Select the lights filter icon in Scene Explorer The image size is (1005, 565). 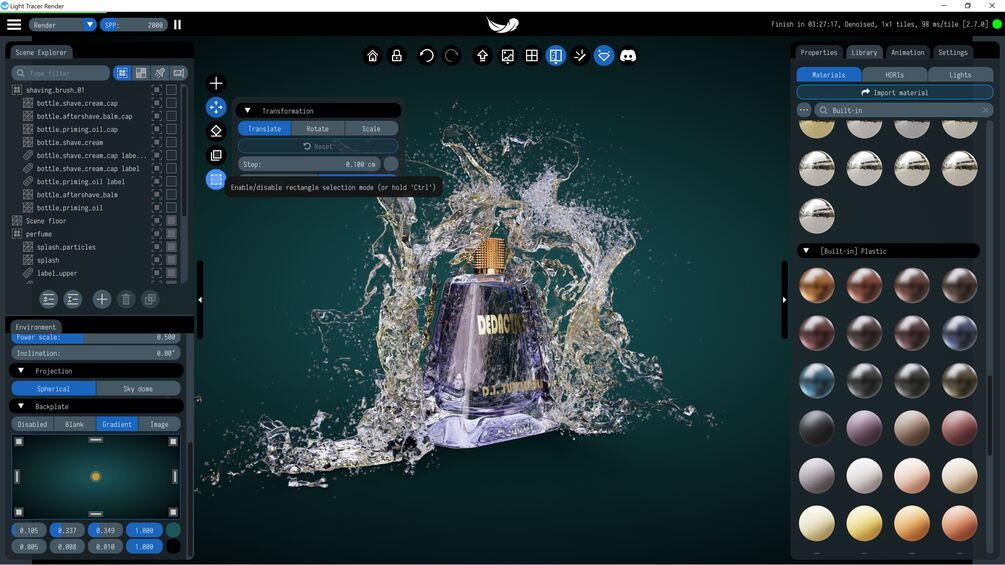[x=160, y=73]
